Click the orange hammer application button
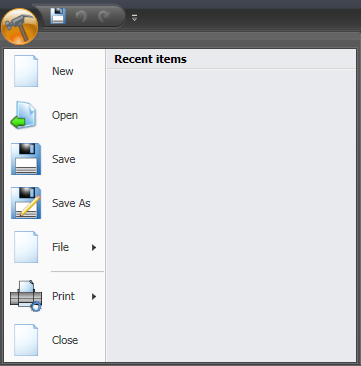This screenshot has height=366, width=361. 19,26
